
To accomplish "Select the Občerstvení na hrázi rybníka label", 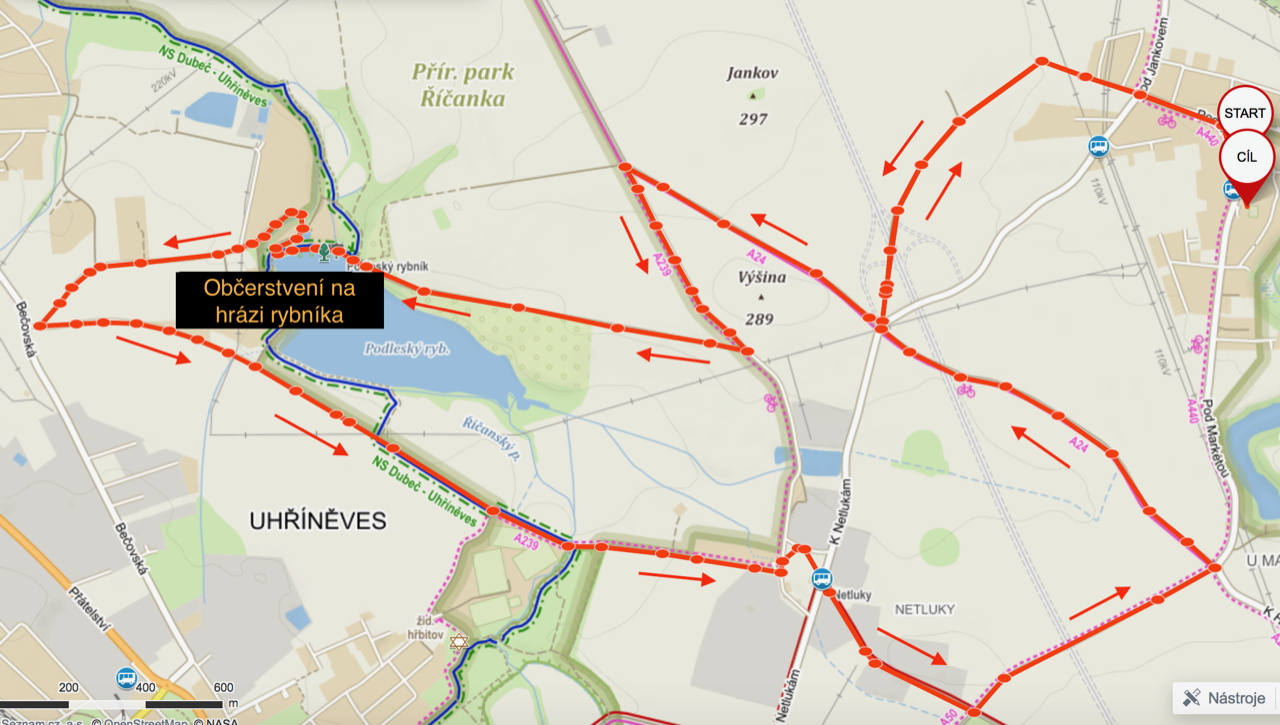I will (280, 300).
